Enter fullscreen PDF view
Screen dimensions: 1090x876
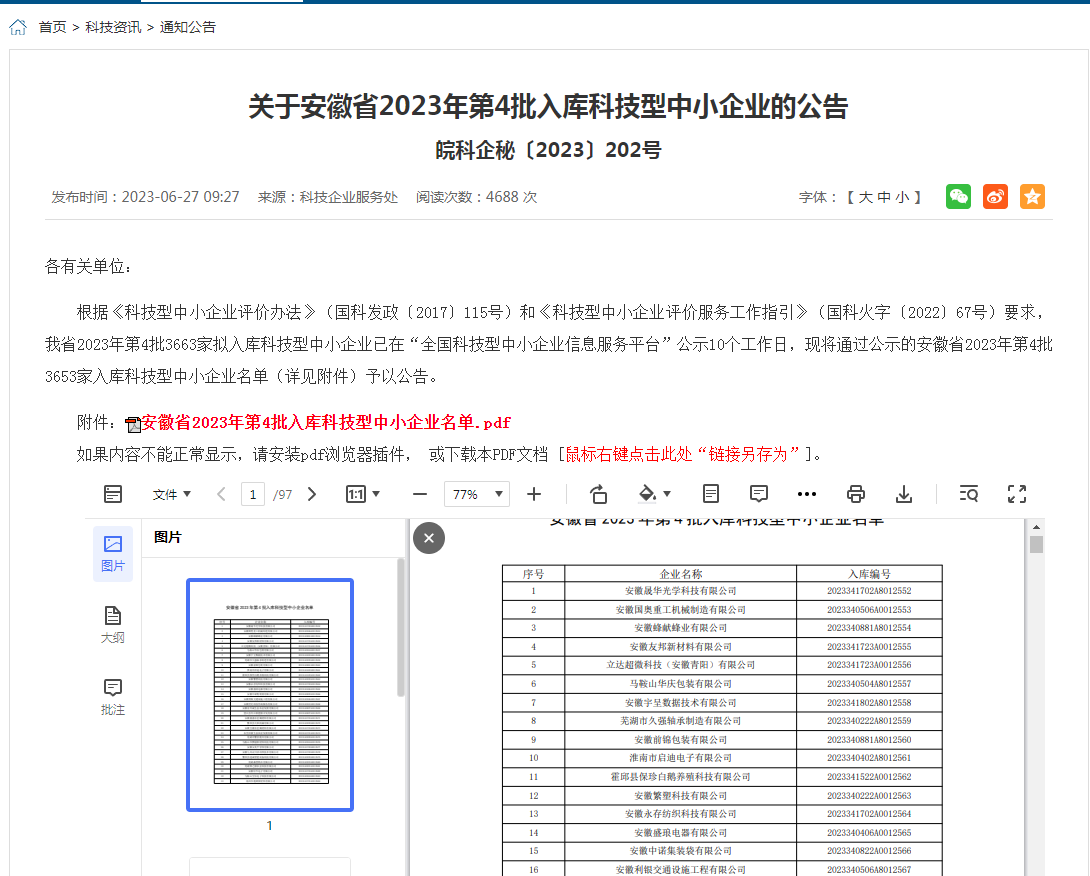[1017, 494]
